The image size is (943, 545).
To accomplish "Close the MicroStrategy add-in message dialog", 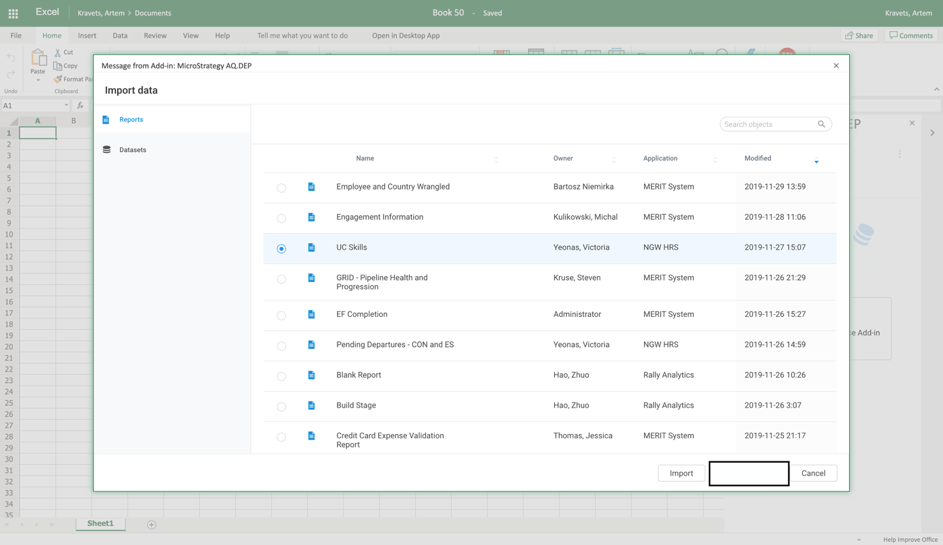I will [x=836, y=66].
